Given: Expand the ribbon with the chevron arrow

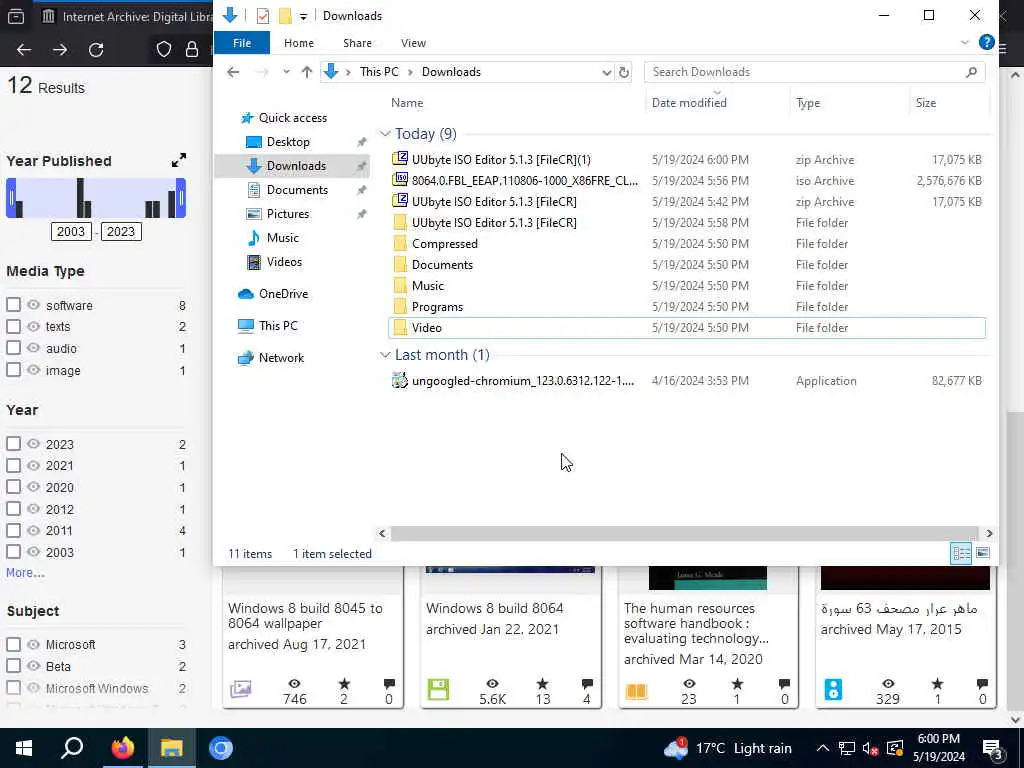Looking at the screenshot, I should [965, 42].
